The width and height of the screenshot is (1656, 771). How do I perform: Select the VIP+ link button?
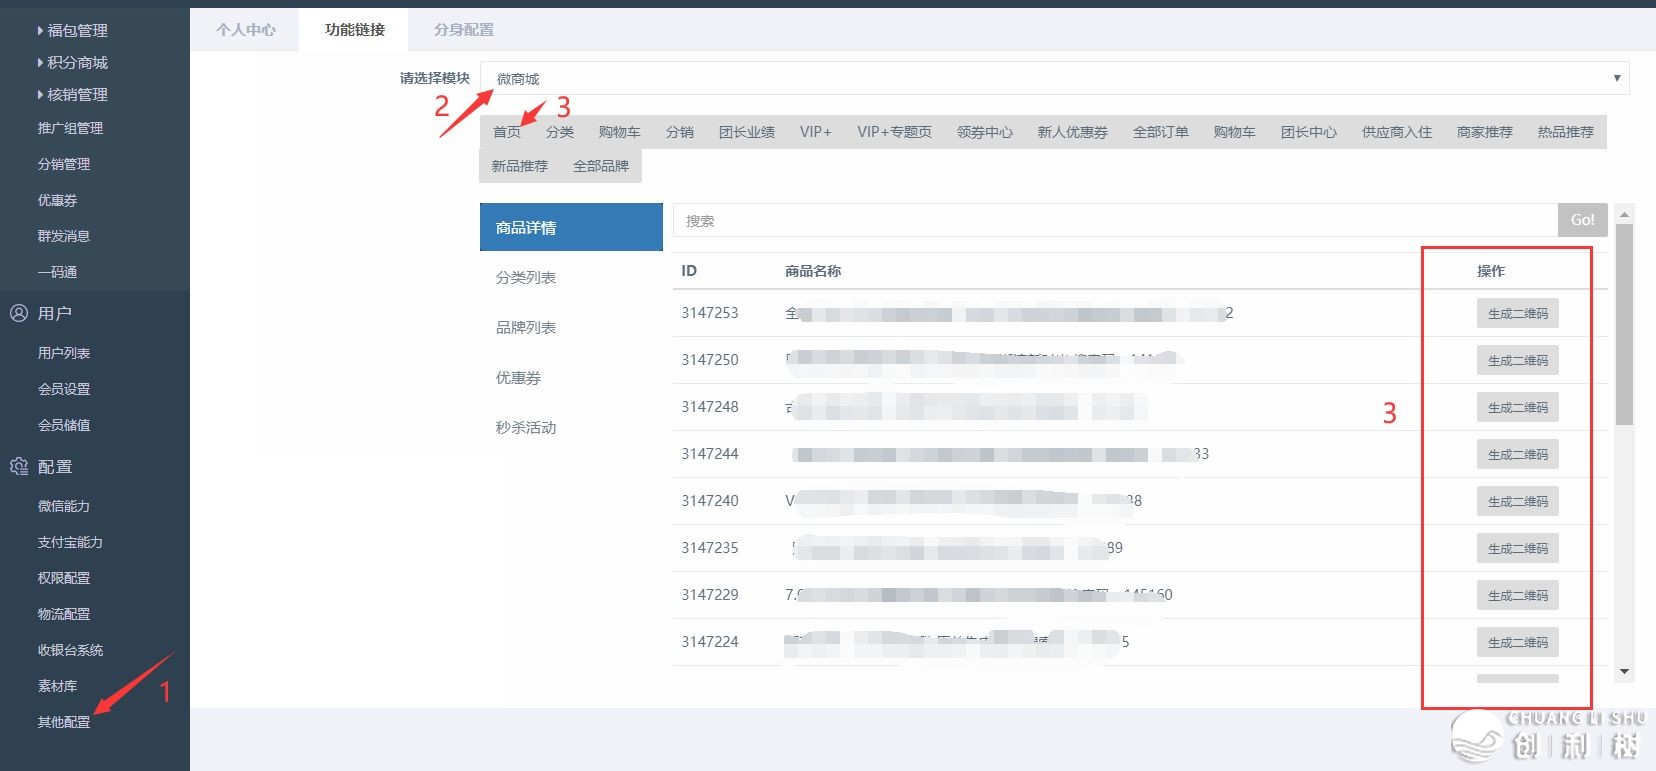pyautogui.click(x=816, y=132)
